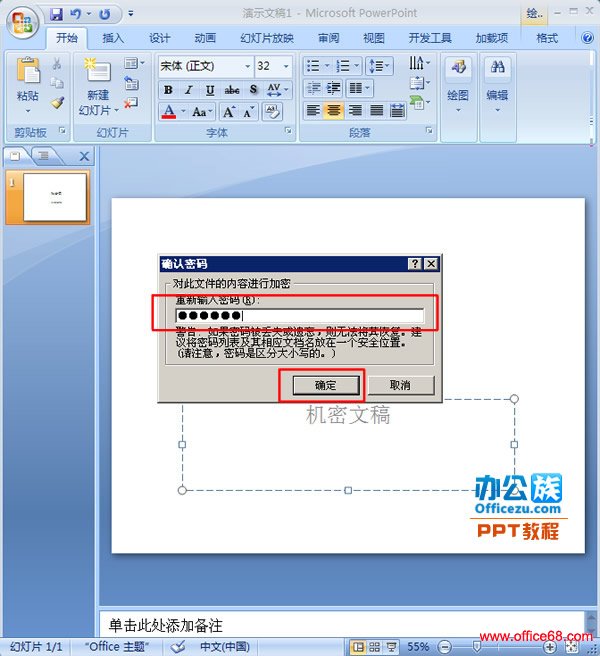Switch to the 插入 ribbon tab
600x656 pixels.
tap(113, 38)
